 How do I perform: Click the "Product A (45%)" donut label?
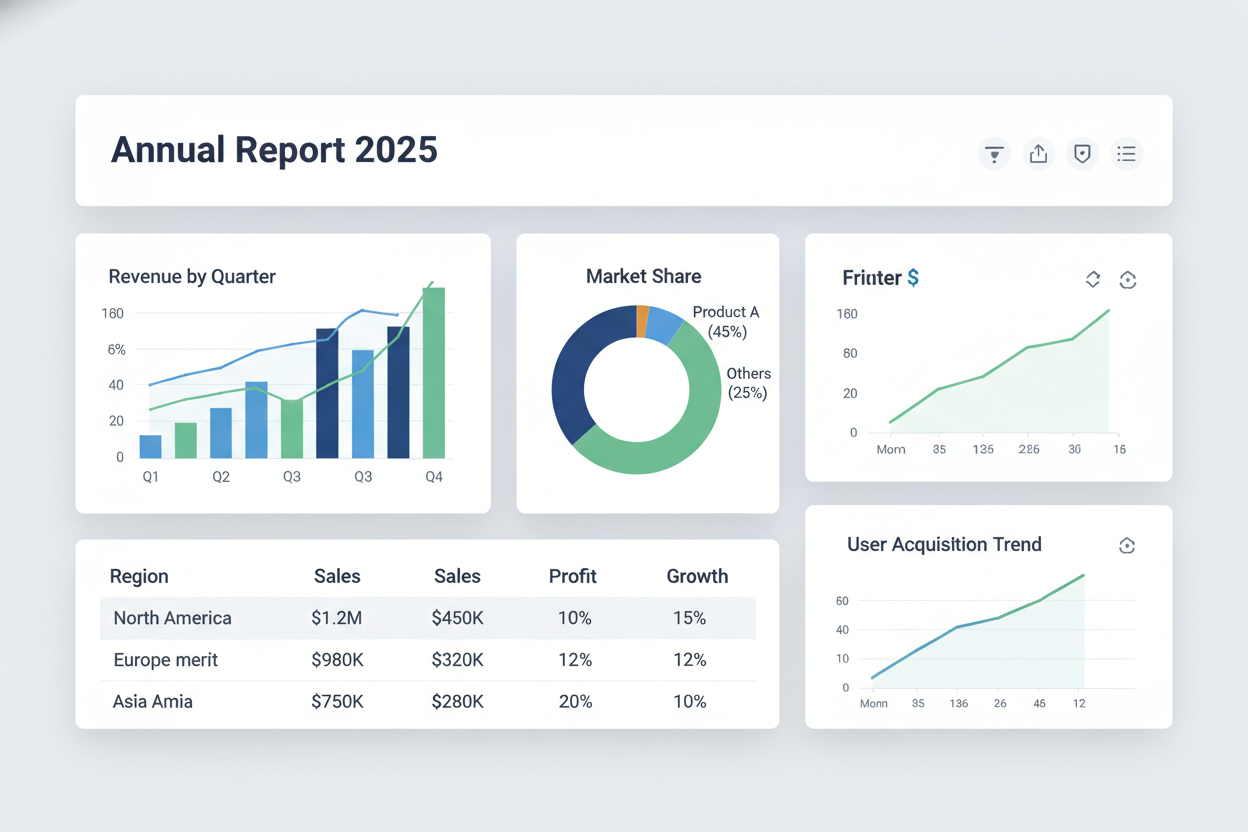[726, 322]
